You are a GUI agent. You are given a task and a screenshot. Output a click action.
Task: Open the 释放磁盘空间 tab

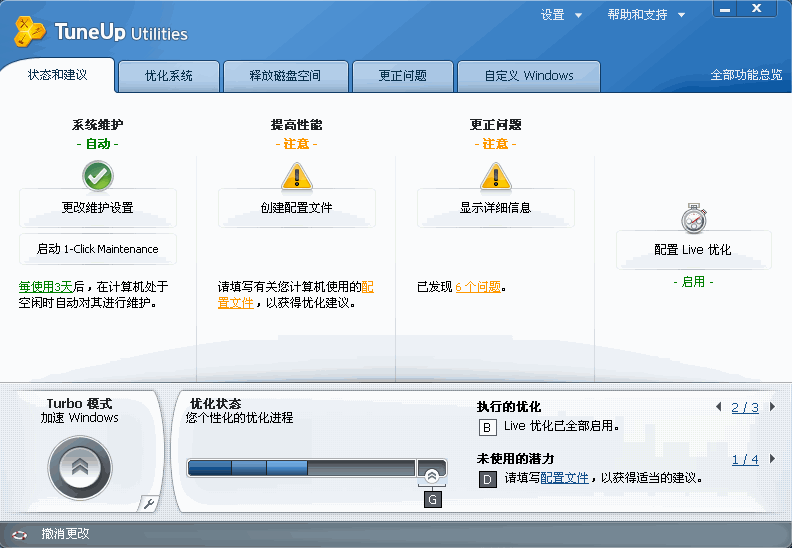pos(285,76)
